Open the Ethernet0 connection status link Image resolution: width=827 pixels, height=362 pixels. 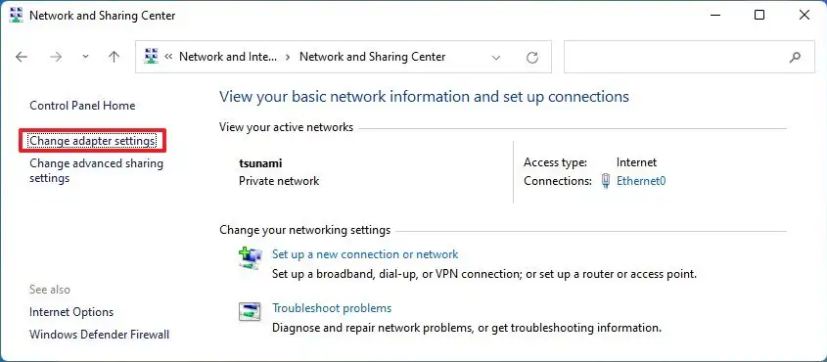[641, 181]
